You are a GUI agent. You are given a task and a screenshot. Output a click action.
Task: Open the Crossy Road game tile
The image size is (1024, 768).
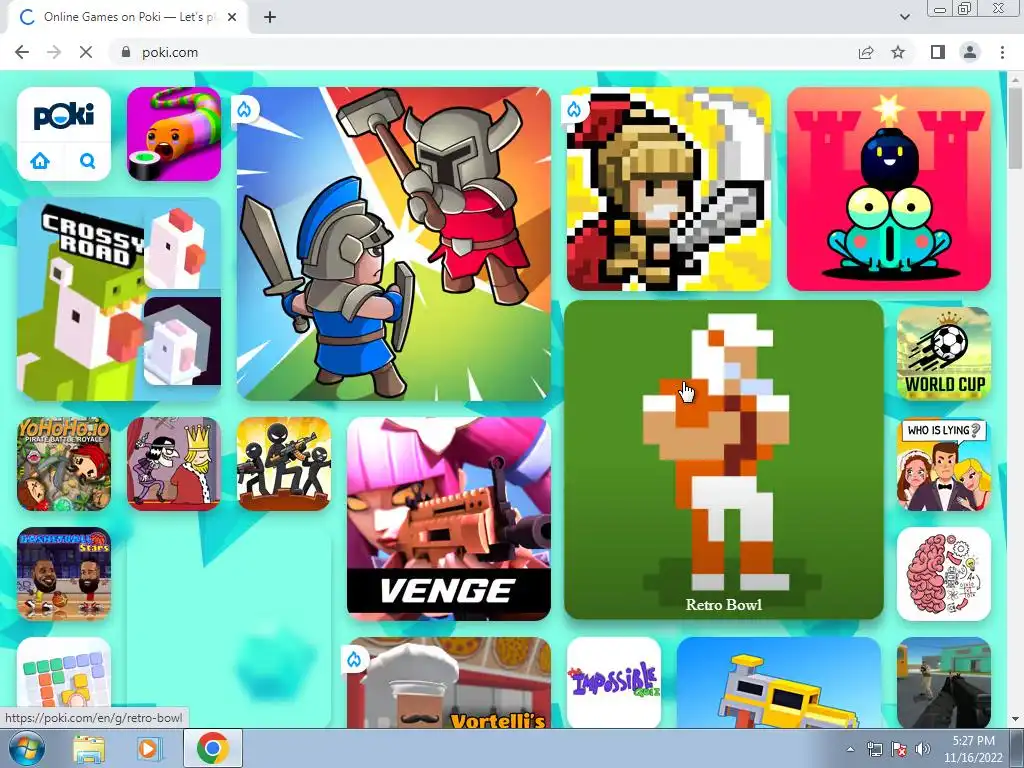tap(119, 299)
